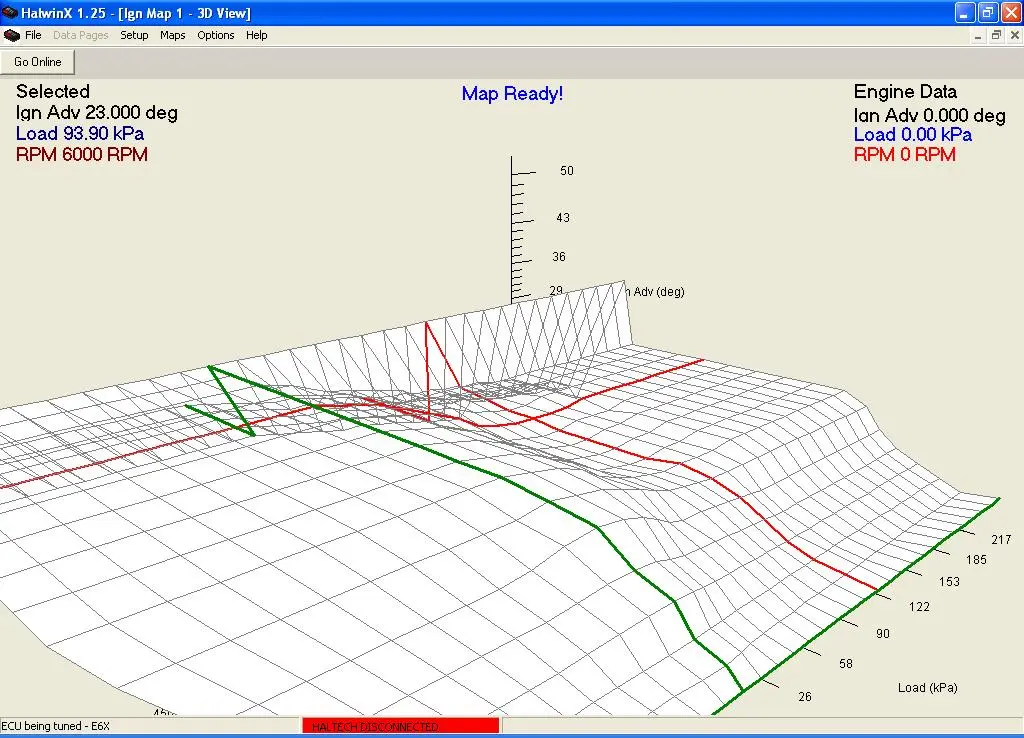Click the disabled Data Pages menu item
The height and width of the screenshot is (738, 1024).
[80, 35]
